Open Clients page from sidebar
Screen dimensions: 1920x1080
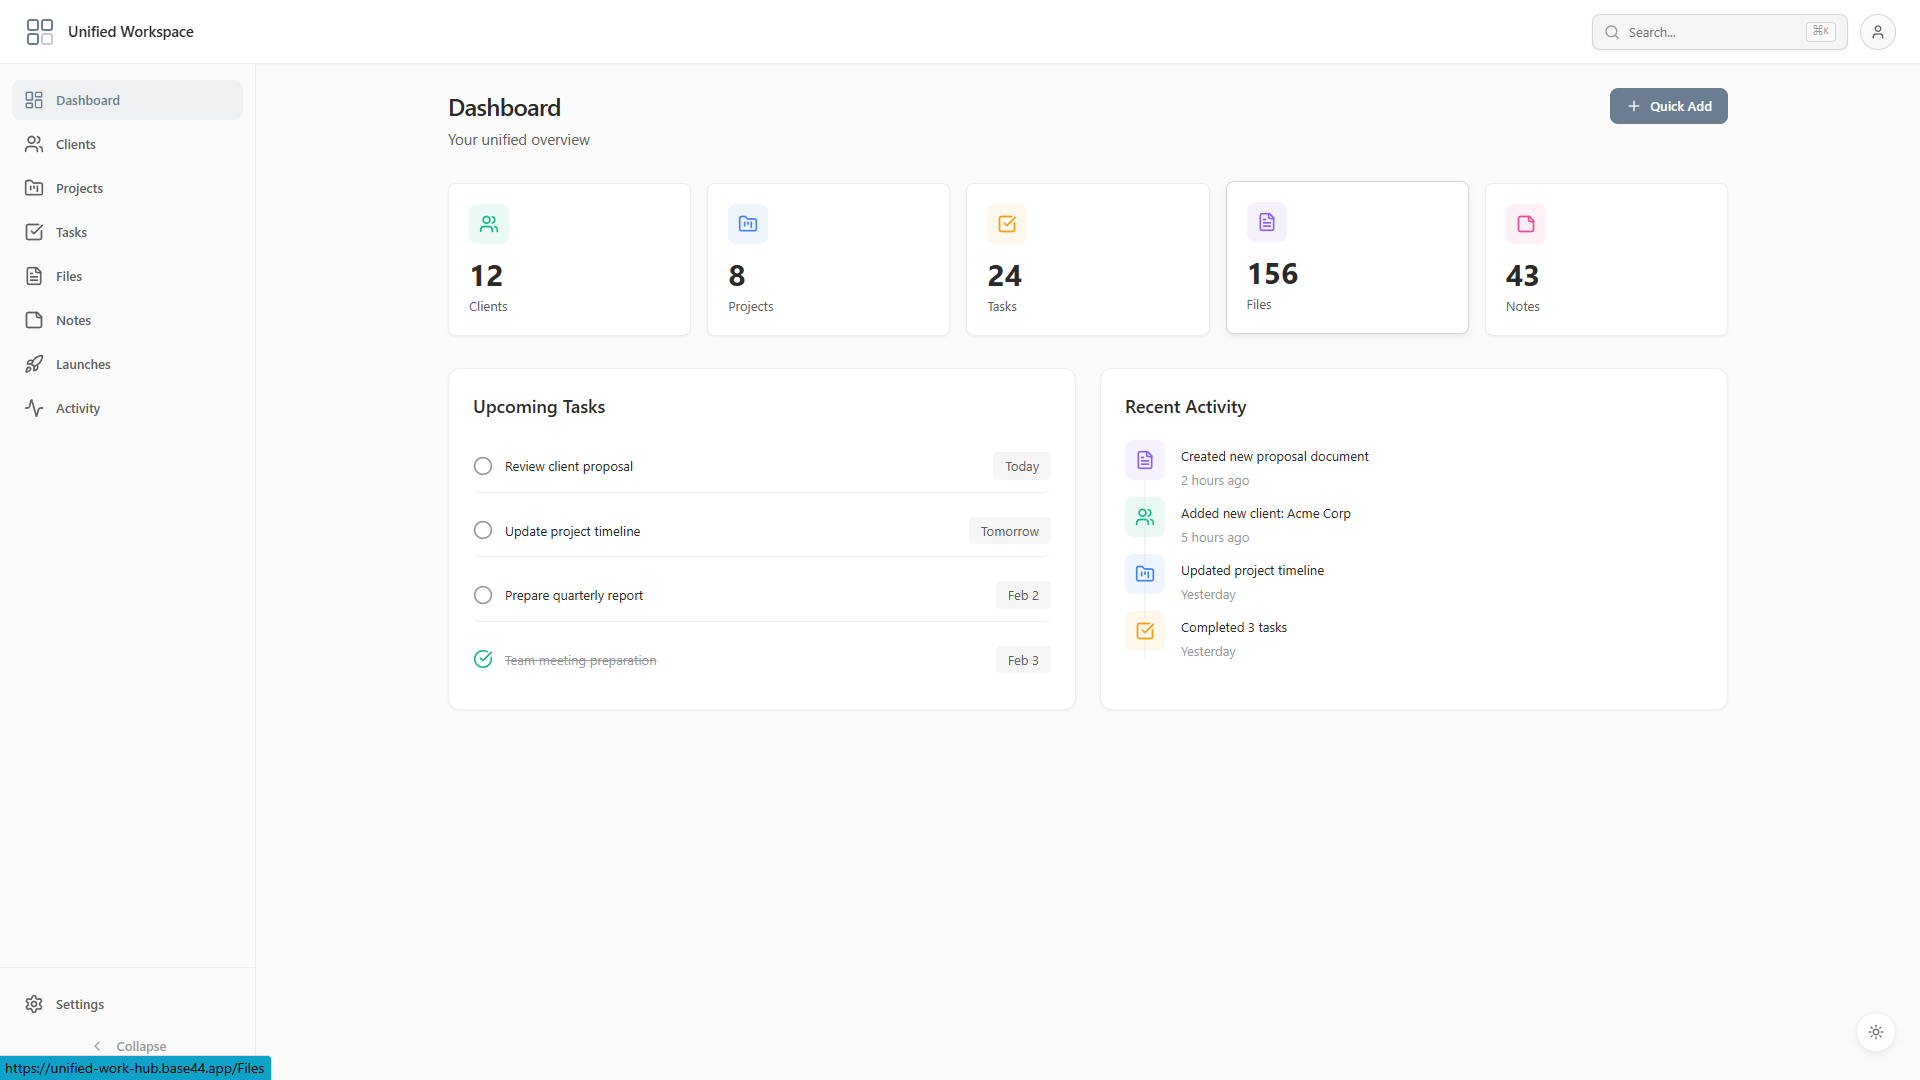click(x=127, y=144)
